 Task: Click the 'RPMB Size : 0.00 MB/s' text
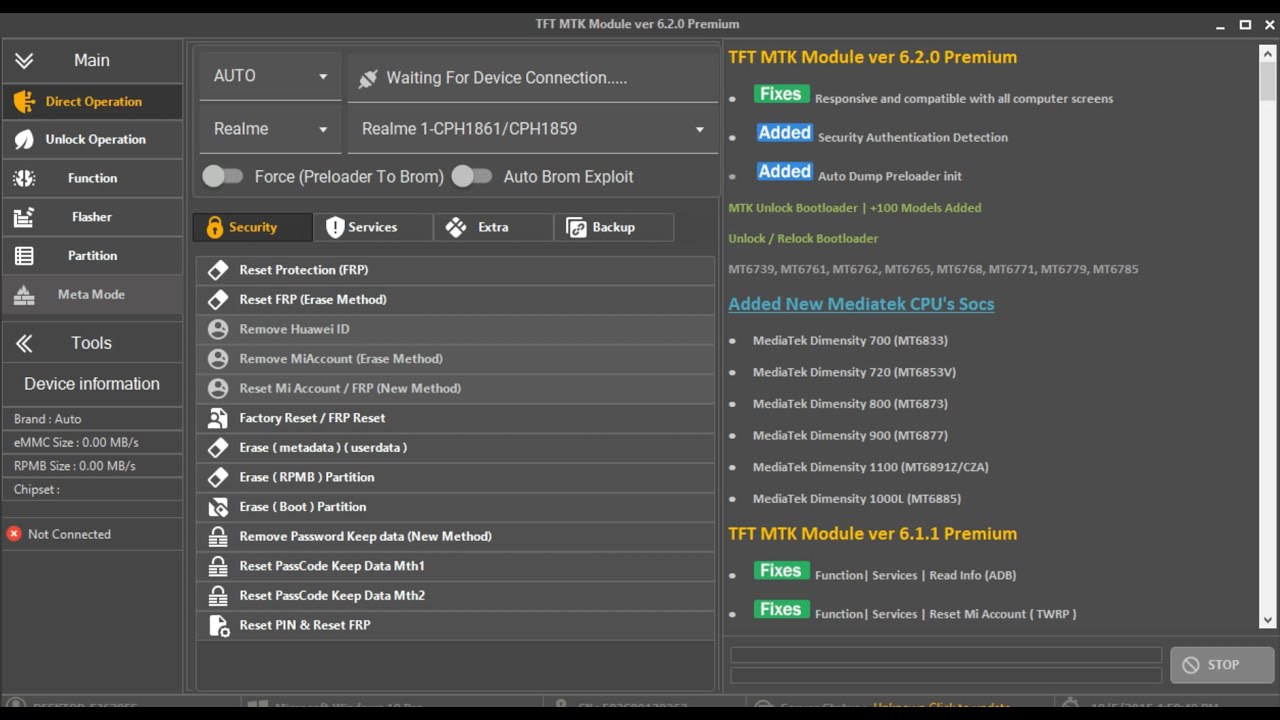click(74, 466)
